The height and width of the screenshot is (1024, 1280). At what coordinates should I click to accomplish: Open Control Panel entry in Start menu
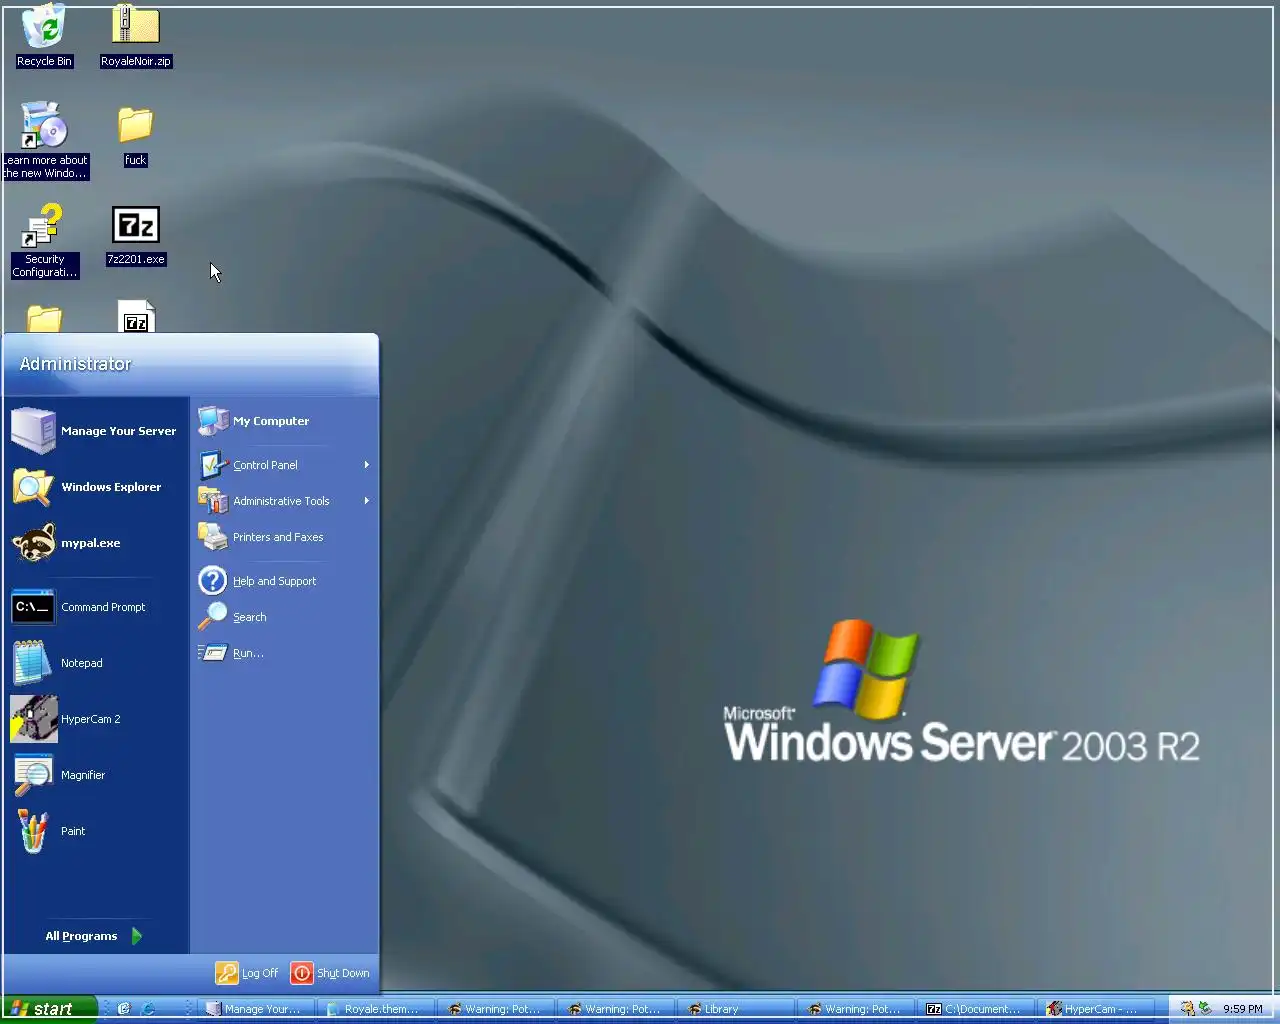(284, 465)
